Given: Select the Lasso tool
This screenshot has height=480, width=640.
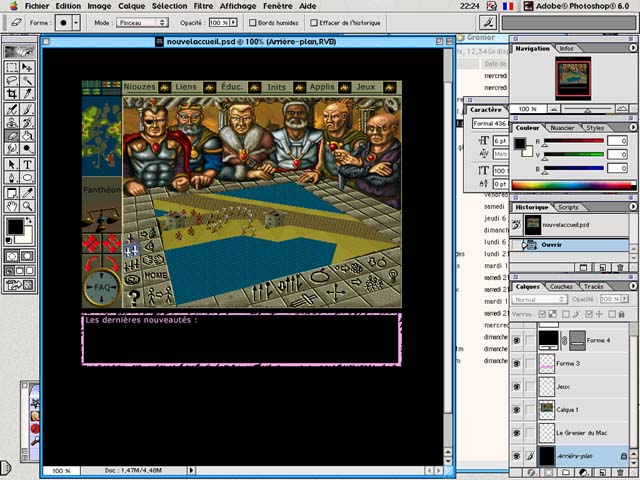Looking at the screenshot, I should click(12, 80).
